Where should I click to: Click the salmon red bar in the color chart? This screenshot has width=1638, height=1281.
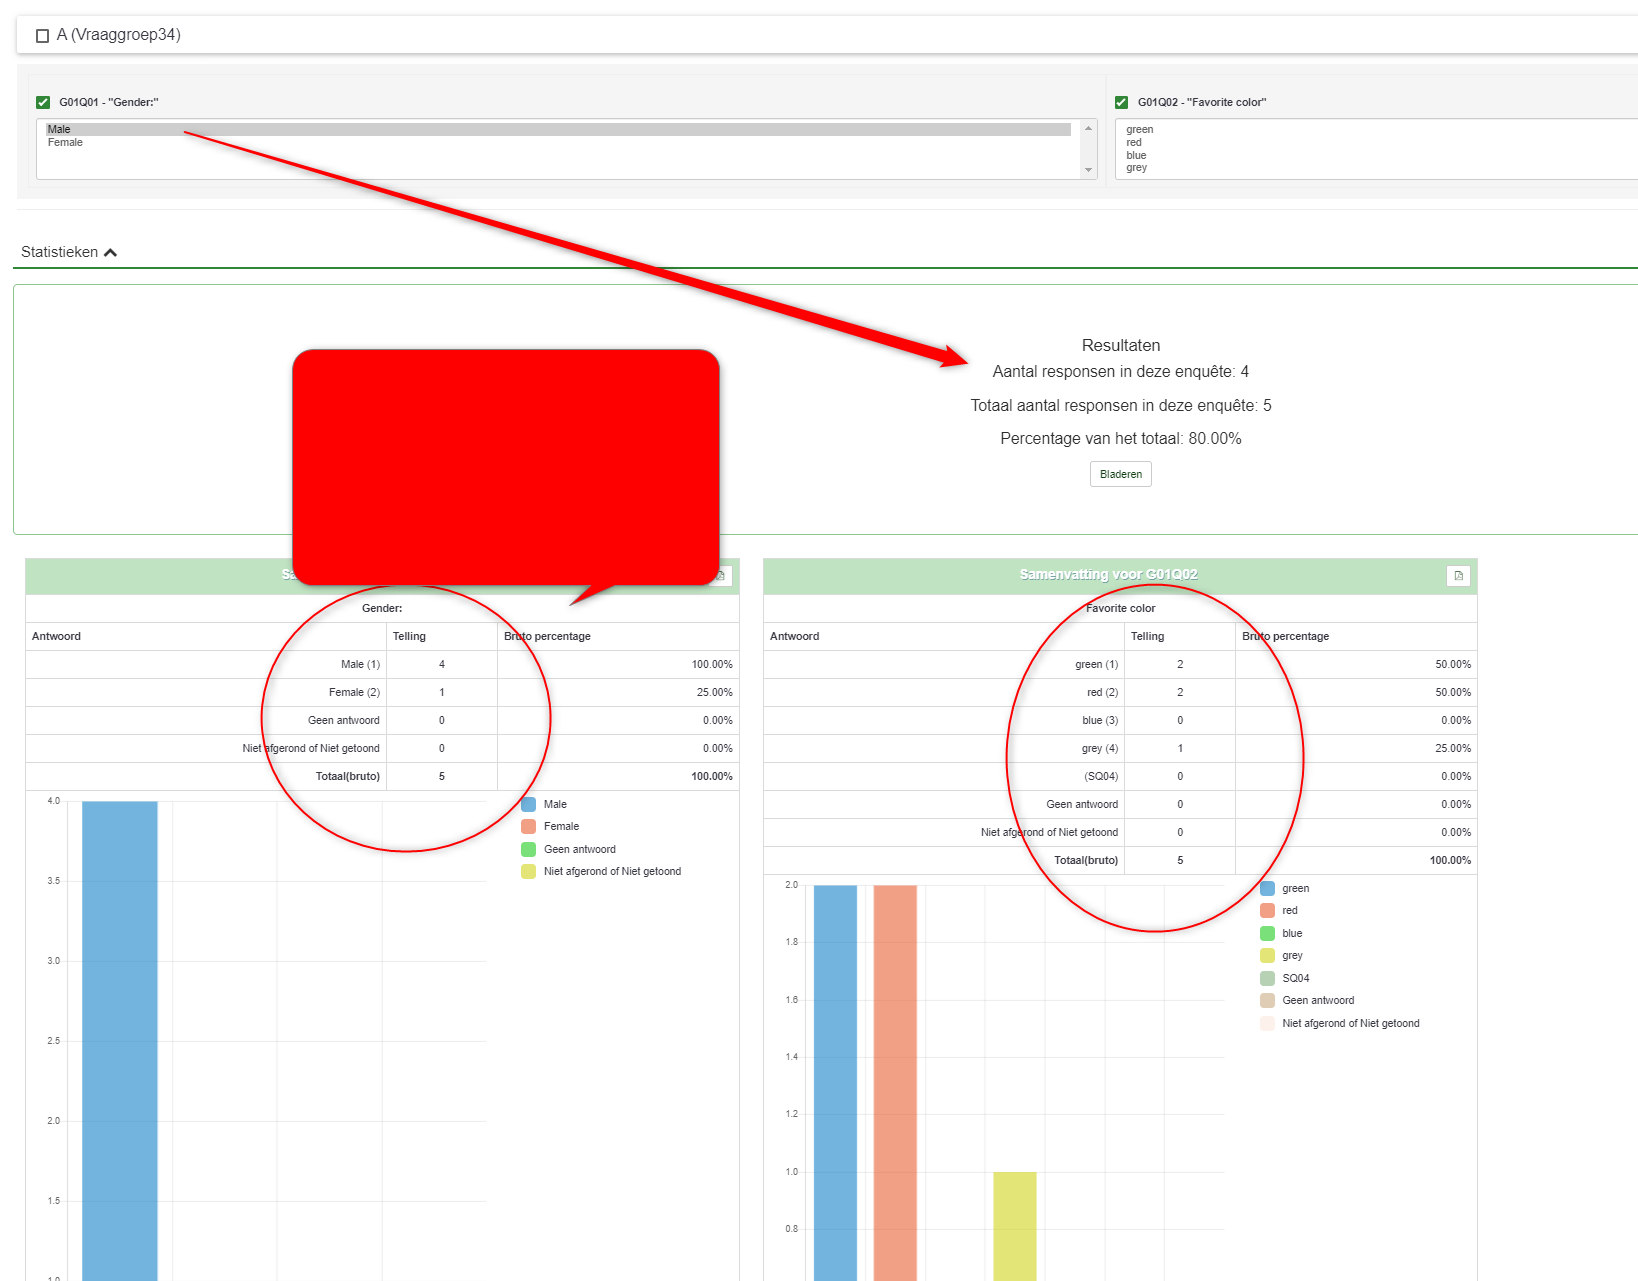pyautogui.click(x=895, y=1082)
